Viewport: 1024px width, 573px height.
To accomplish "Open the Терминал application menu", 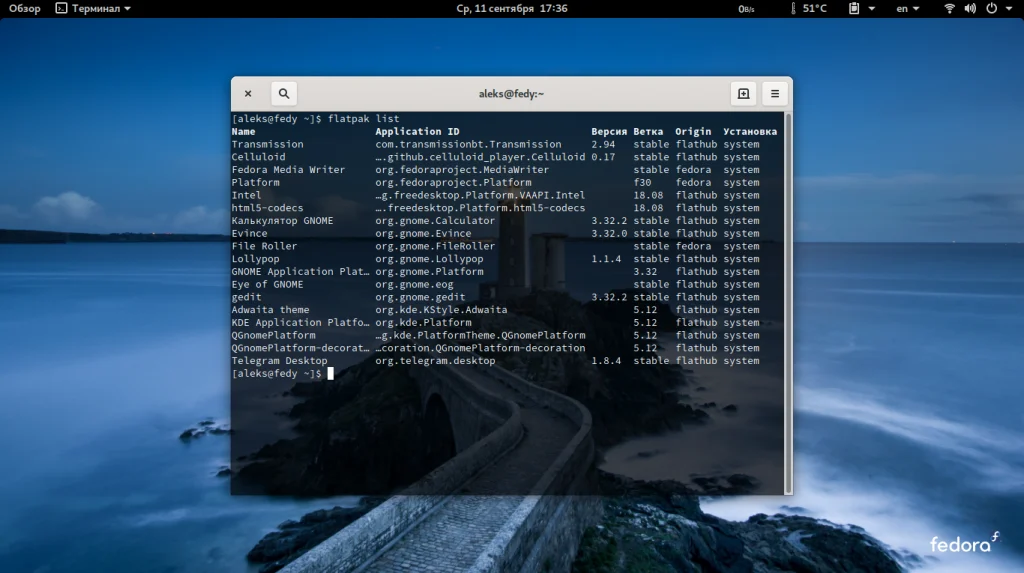I will (93, 8).
